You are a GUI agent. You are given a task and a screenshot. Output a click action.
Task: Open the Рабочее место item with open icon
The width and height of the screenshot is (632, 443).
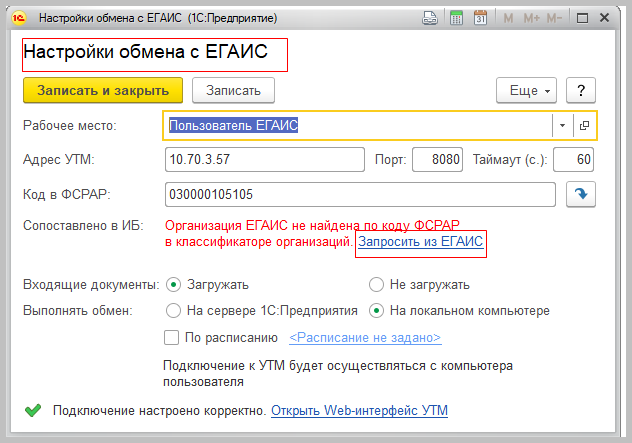tap(584, 125)
